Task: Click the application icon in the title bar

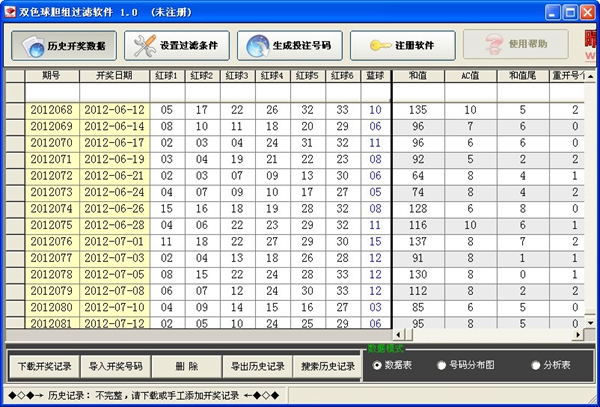Action: tap(10, 12)
